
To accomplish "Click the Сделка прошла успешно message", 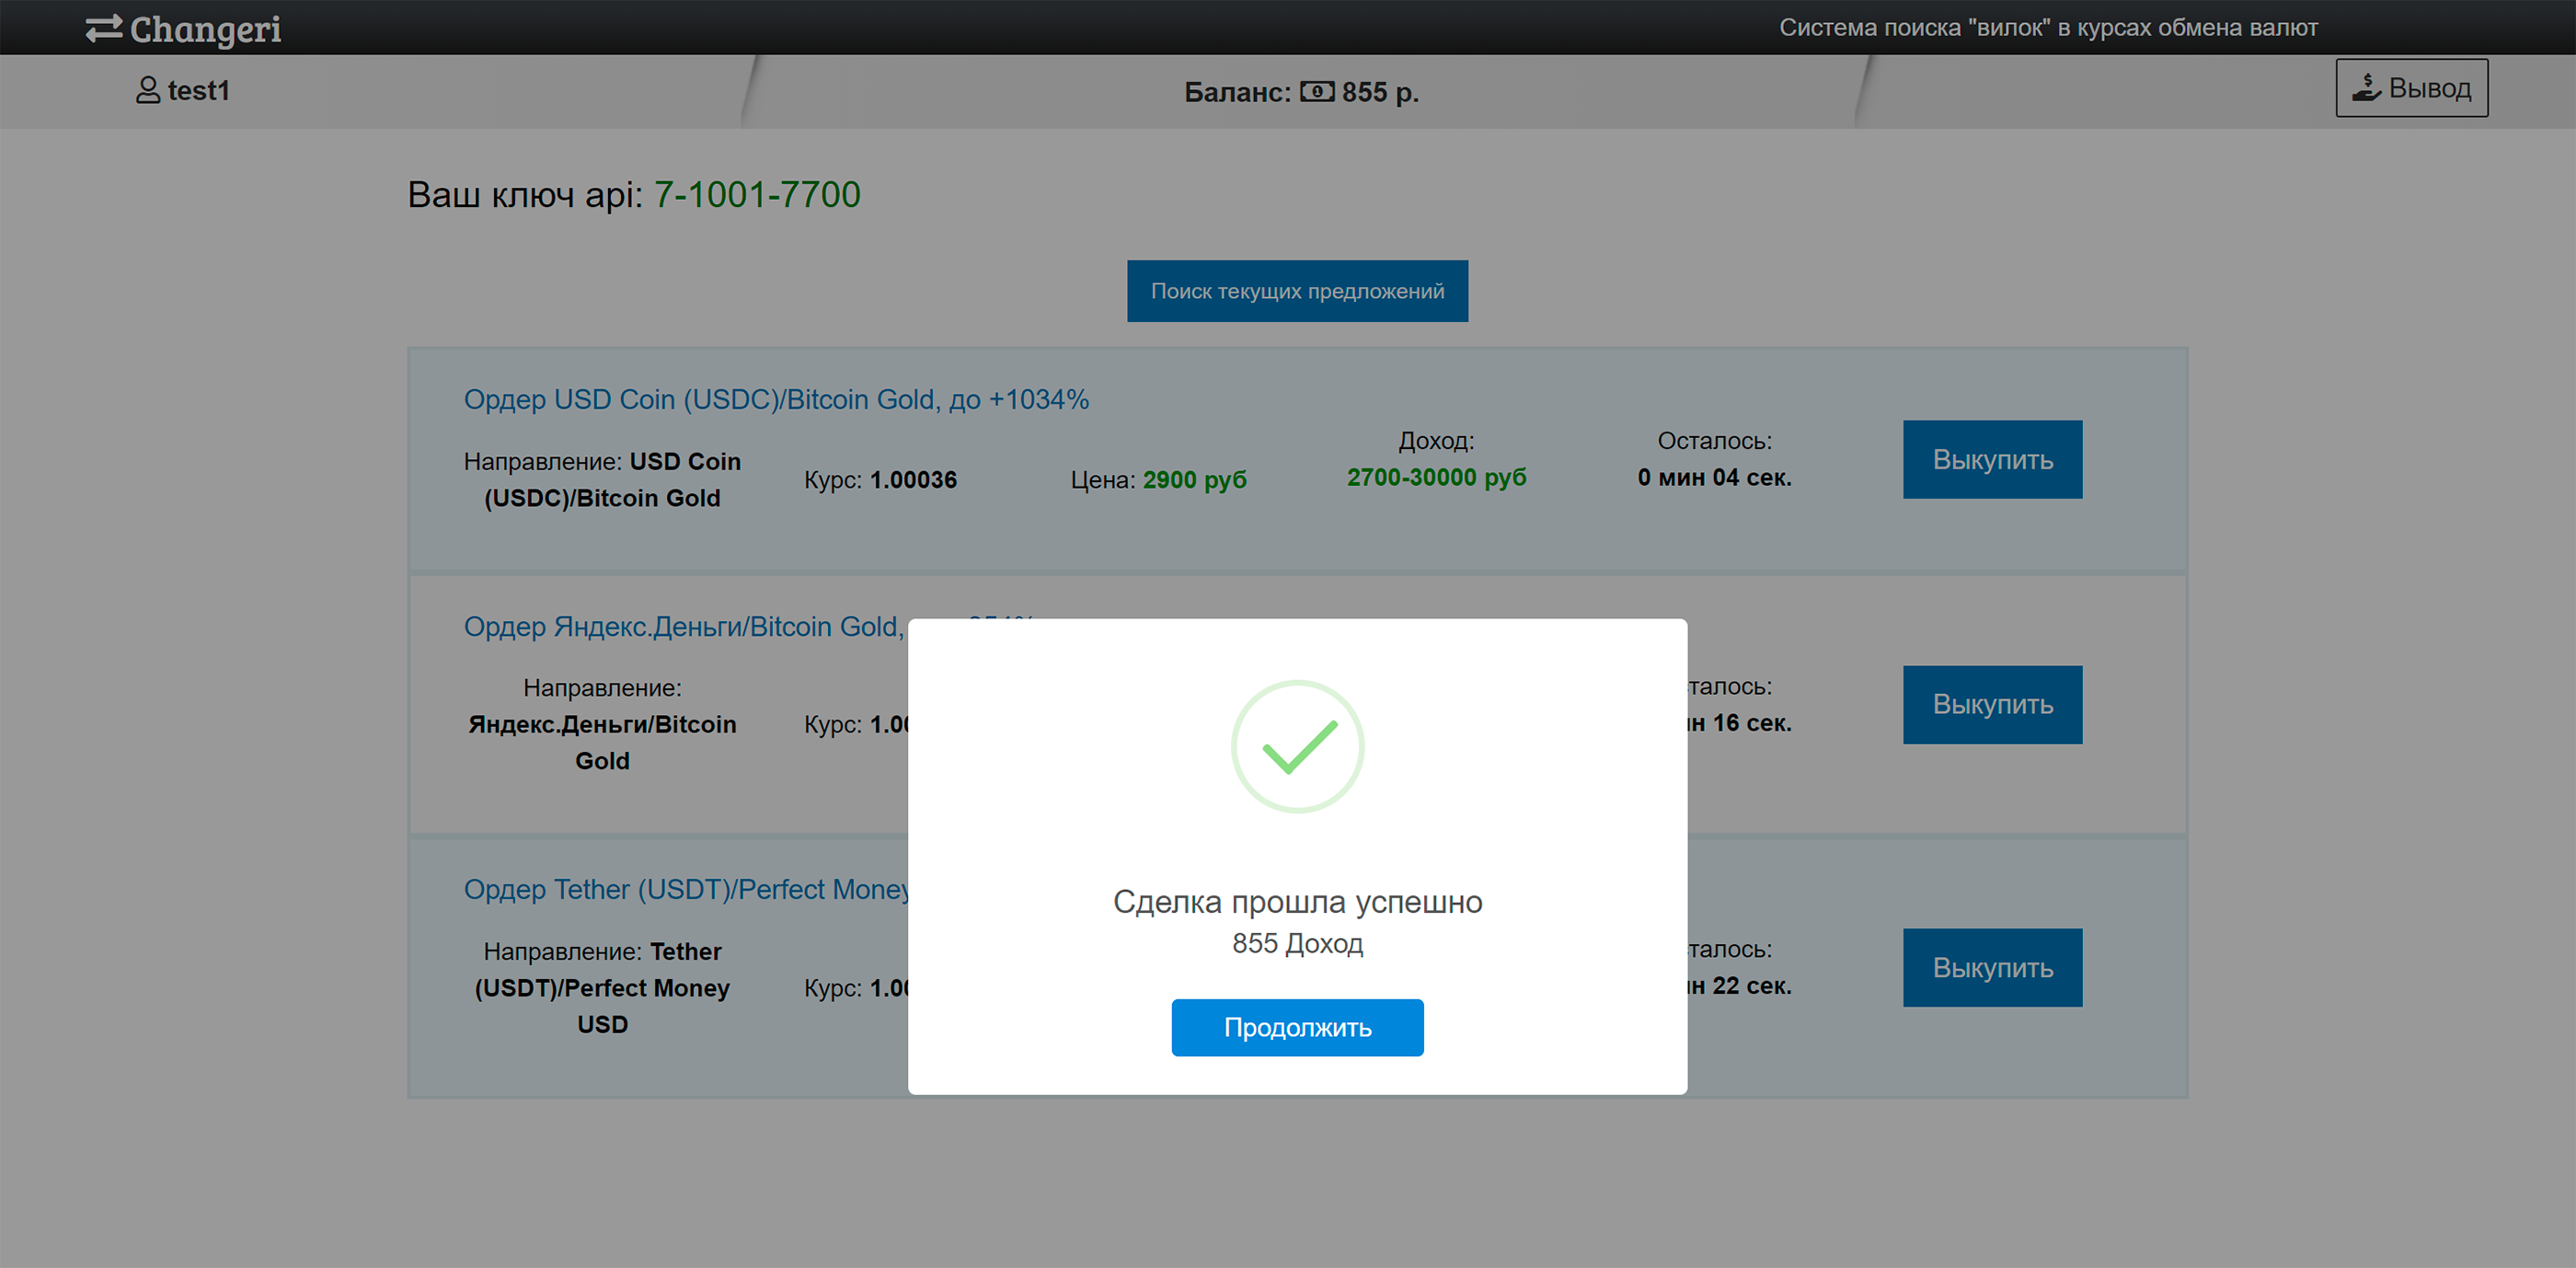I will coord(1297,902).
